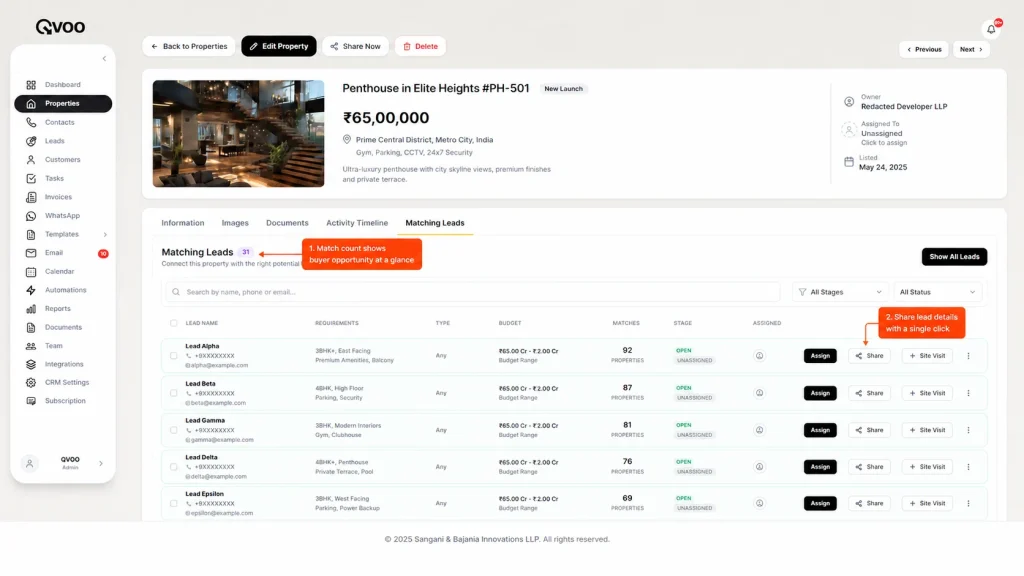
Task: Open the three-dot menu for Lead Delta
Action: click(968, 467)
